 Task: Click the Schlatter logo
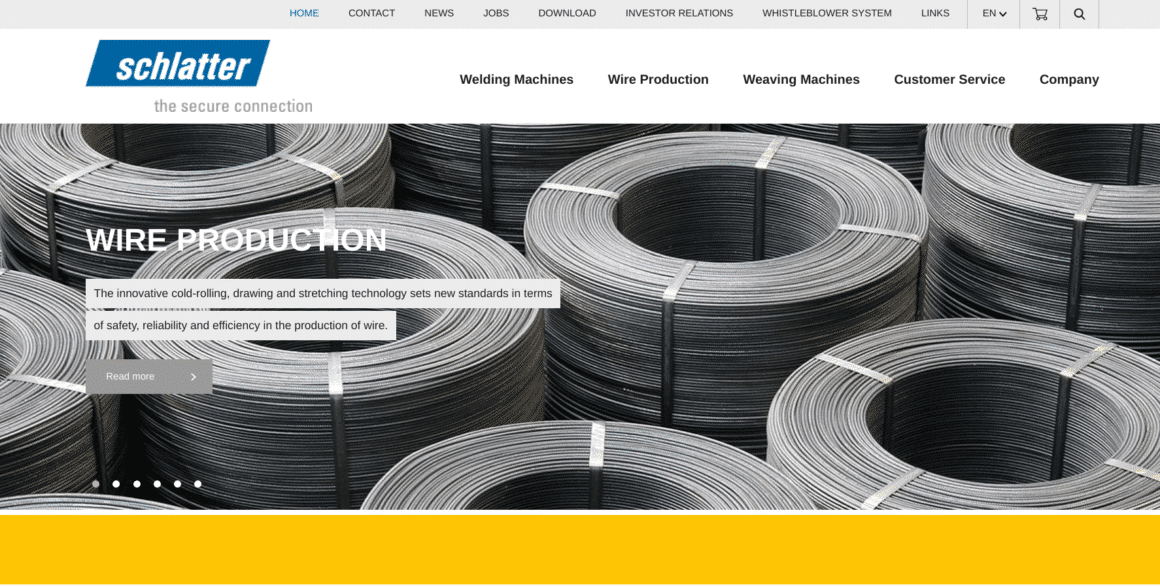coord(178,64)
